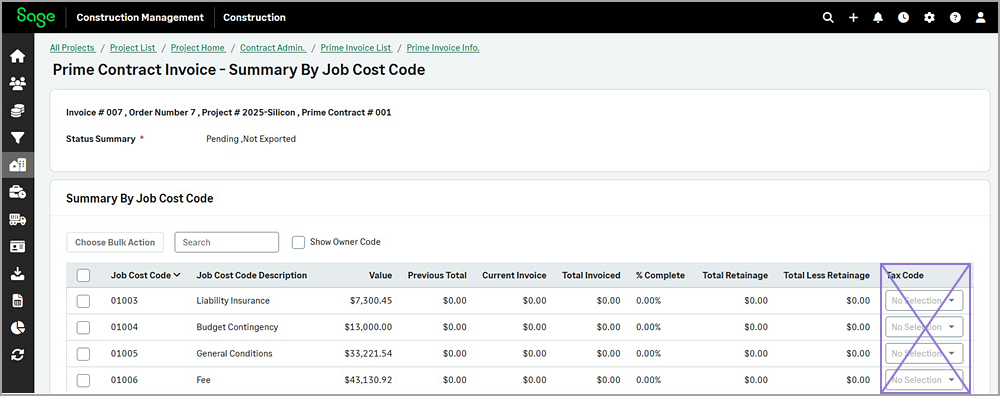The width and height of the screenshot is (1000, 396).
Task: Click the Total Less Retainage column header
Action: pos(827,275)
